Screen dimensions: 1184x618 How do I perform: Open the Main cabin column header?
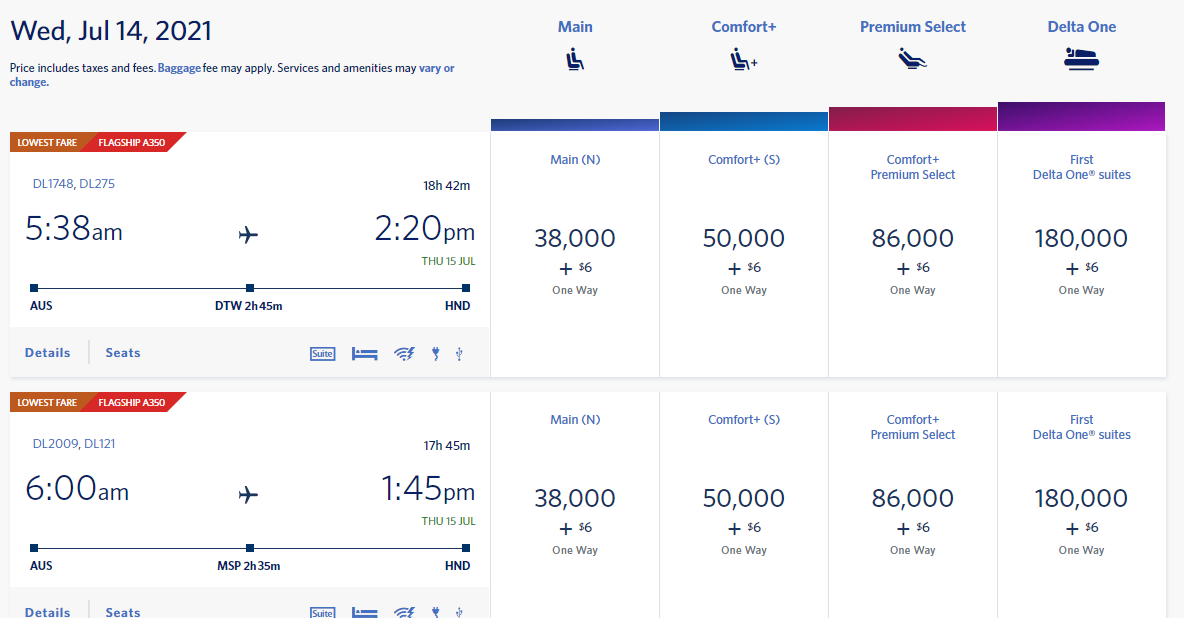click(575, 26)
